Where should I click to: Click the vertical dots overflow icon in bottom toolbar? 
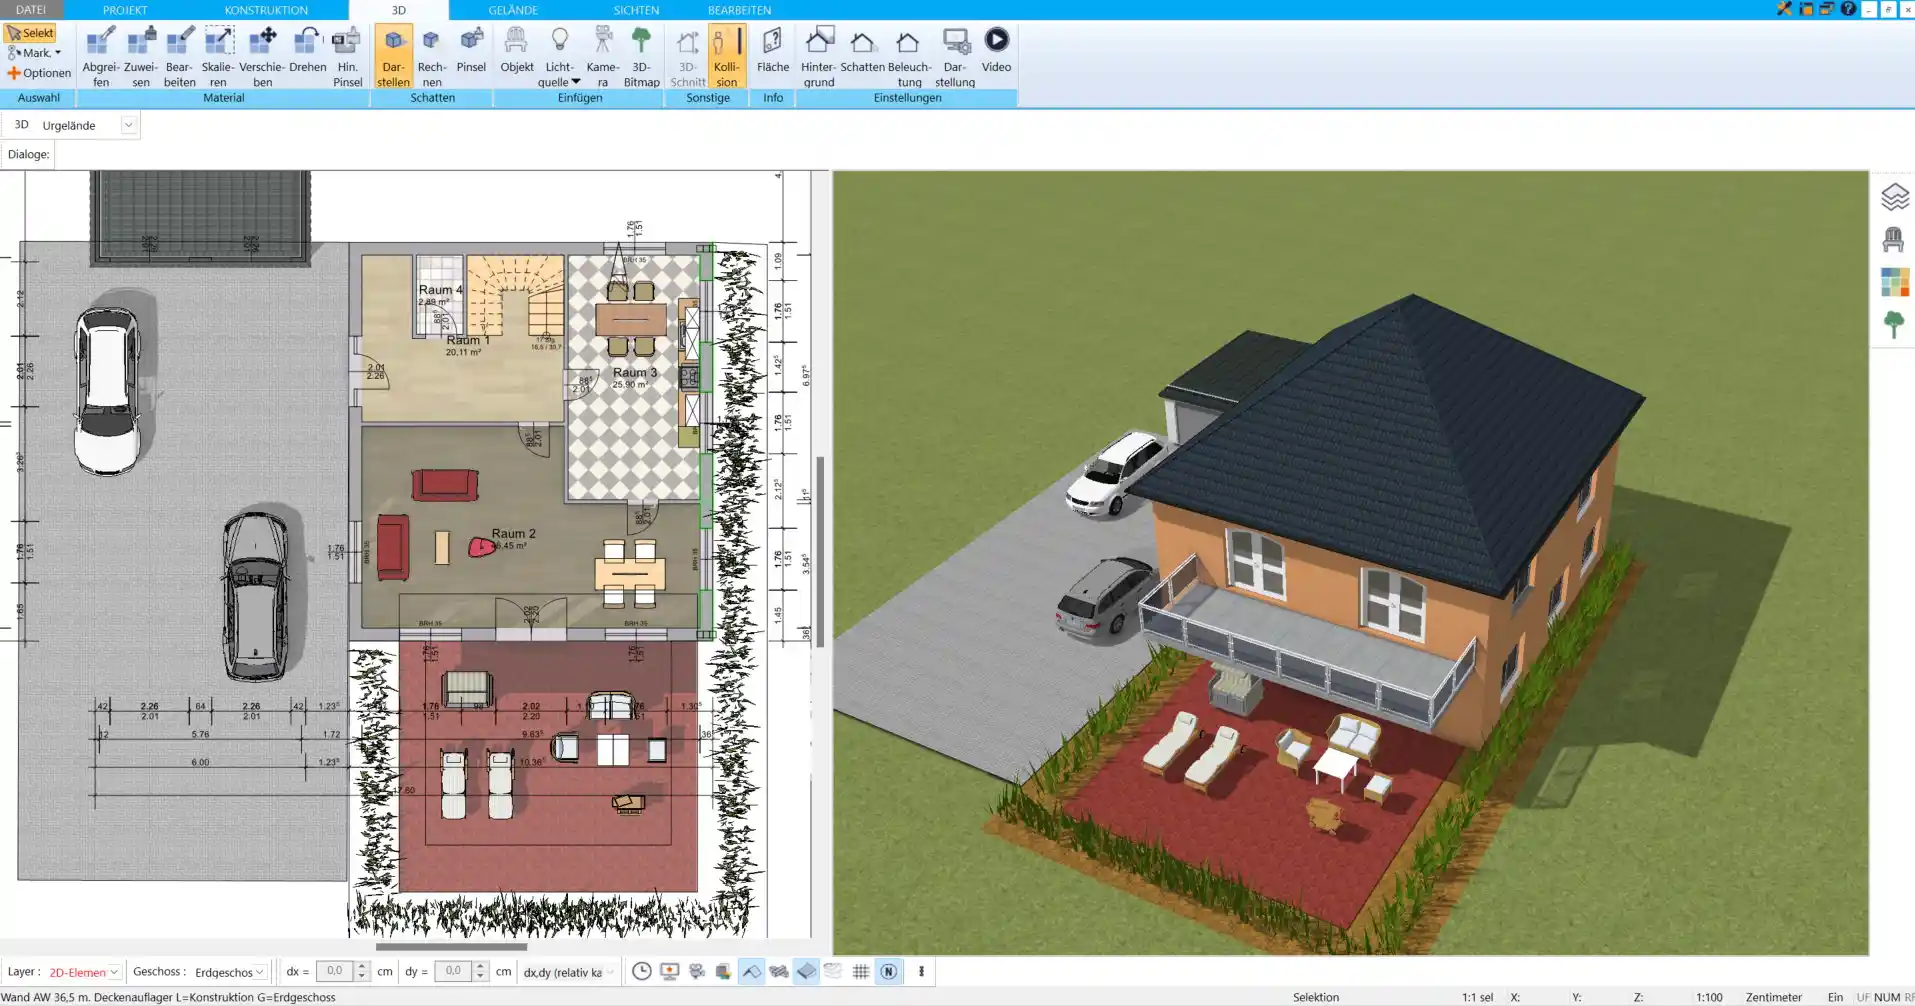pyautogui.click(x=921, y=971)
